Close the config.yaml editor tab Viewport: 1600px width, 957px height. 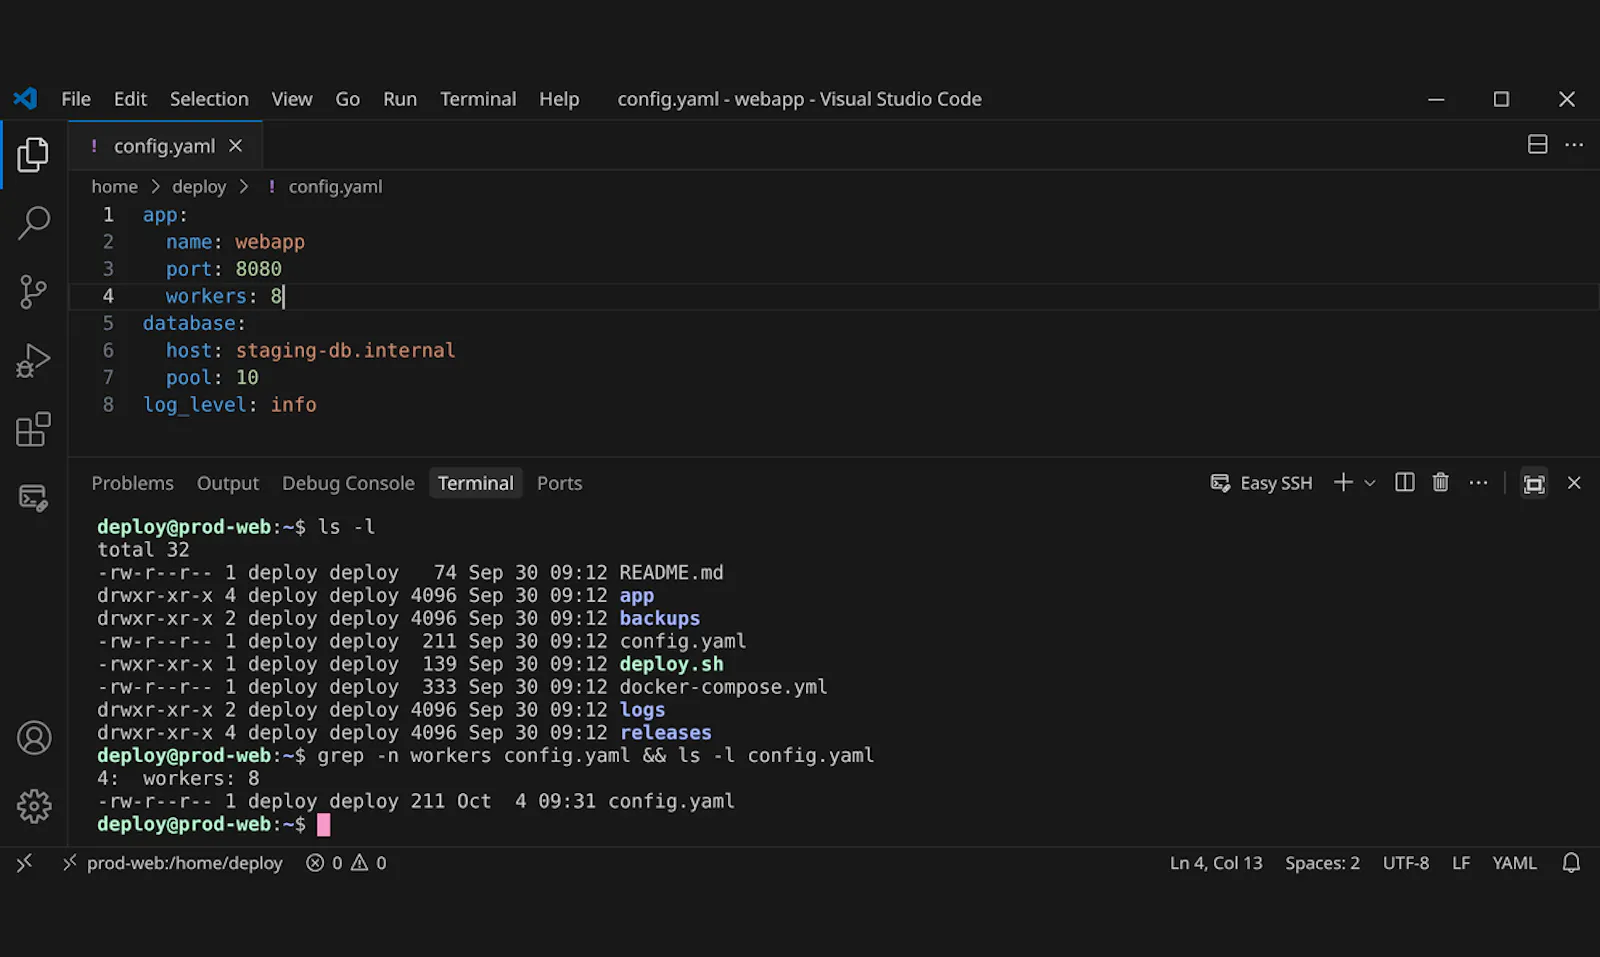(x=236, y=146)
